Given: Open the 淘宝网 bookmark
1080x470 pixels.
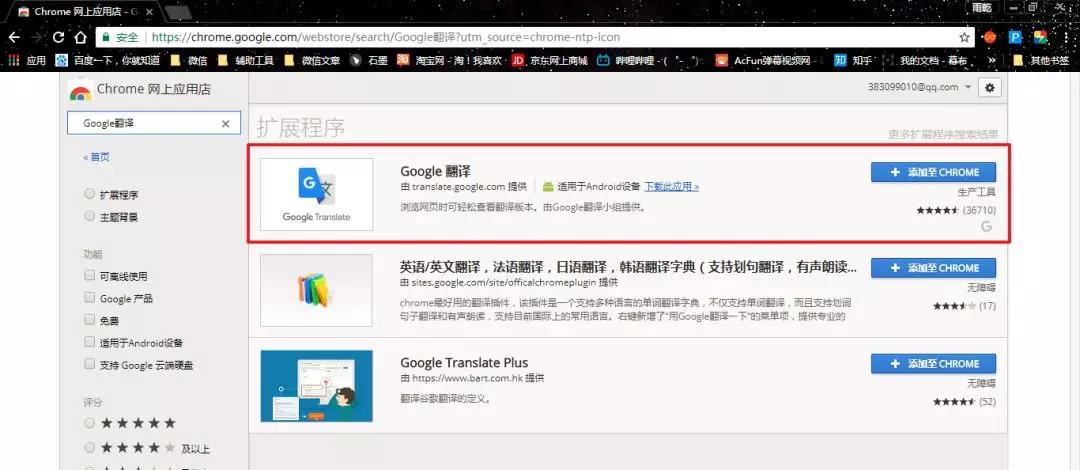Looking at the screenshot, I should (x=450, y=61).
